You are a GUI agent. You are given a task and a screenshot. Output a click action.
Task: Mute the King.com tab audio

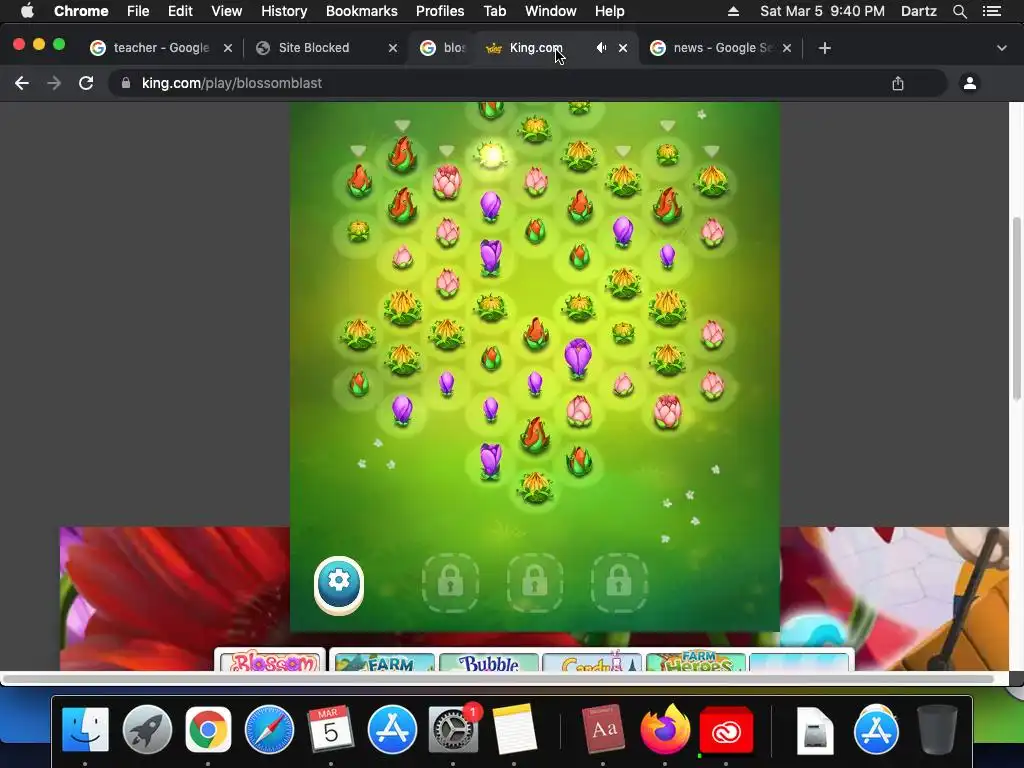coord(601,48)
